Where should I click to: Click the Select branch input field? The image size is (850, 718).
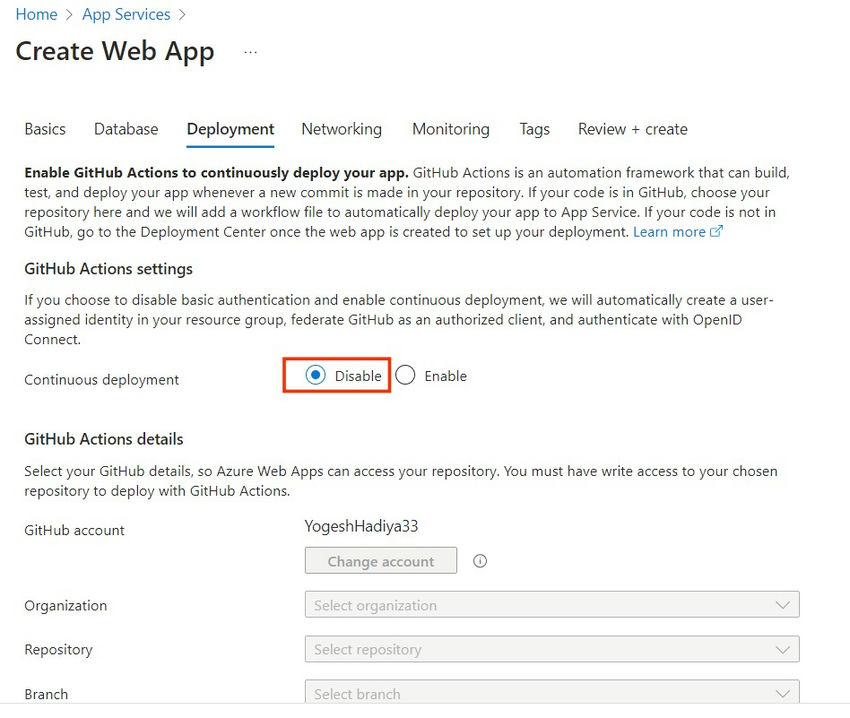tap(500, 692)
